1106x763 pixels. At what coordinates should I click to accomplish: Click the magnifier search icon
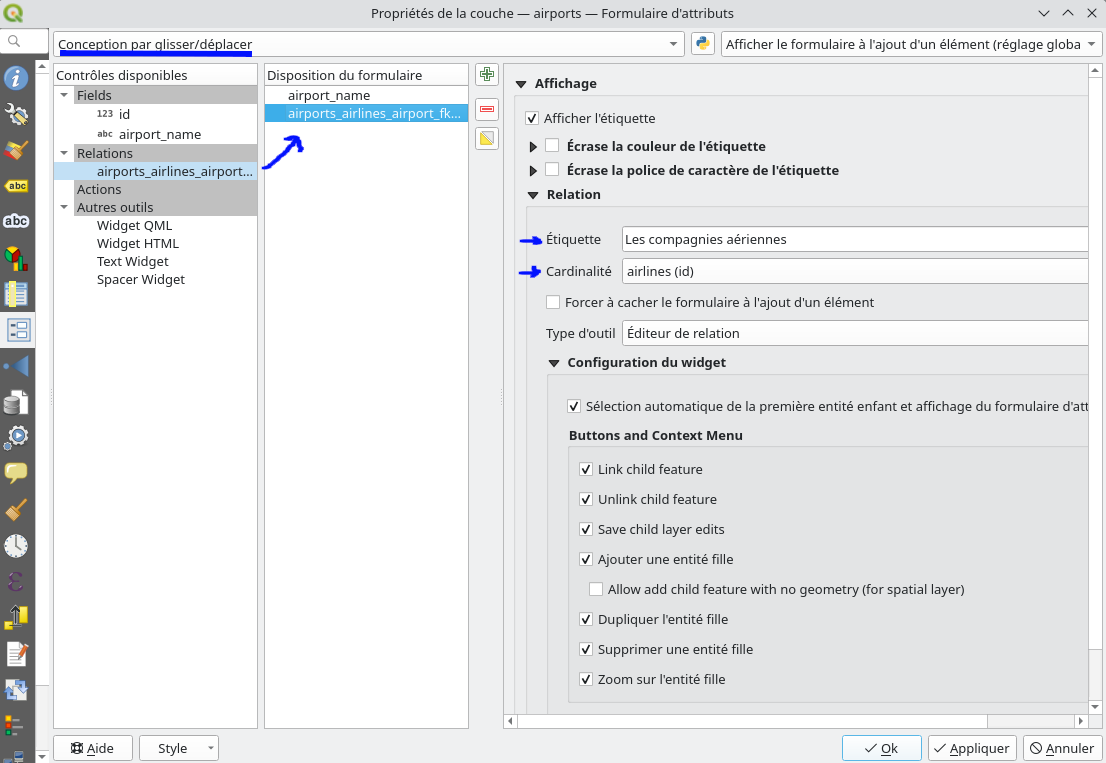tap(14, 41)
